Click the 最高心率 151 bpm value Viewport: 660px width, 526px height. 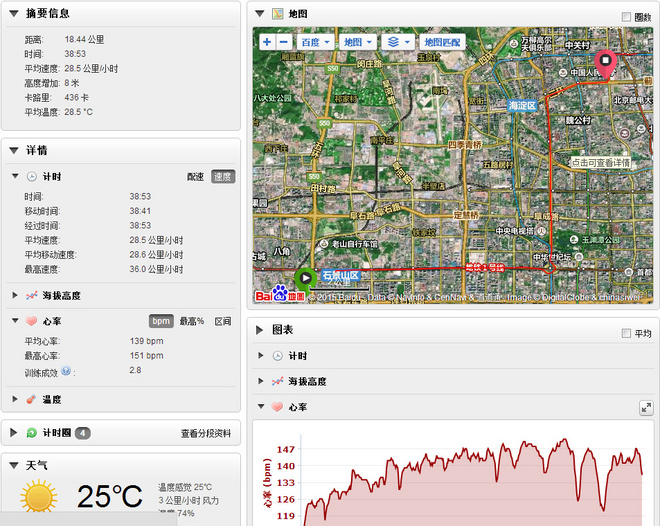click(146, 356)
